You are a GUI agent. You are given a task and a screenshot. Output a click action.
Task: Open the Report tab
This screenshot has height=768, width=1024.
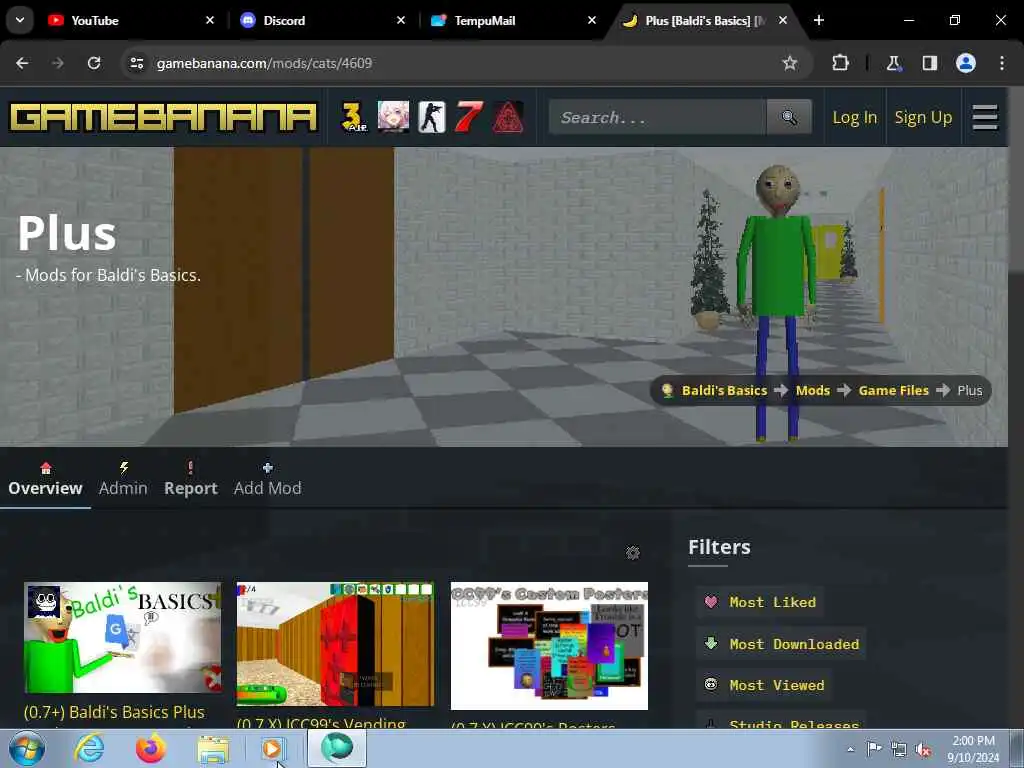[x=191, y=479]
